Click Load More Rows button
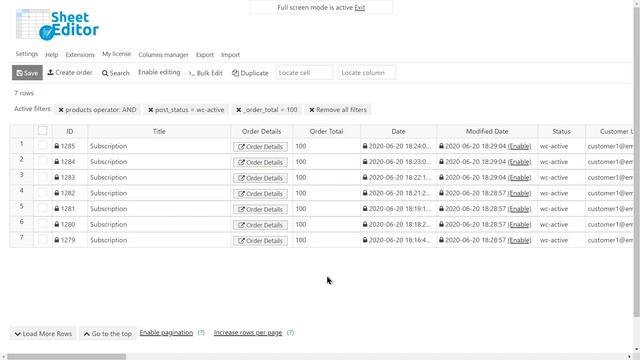This screenshot has height=360, width=640. pyautogui.click(x=43, y=333)
